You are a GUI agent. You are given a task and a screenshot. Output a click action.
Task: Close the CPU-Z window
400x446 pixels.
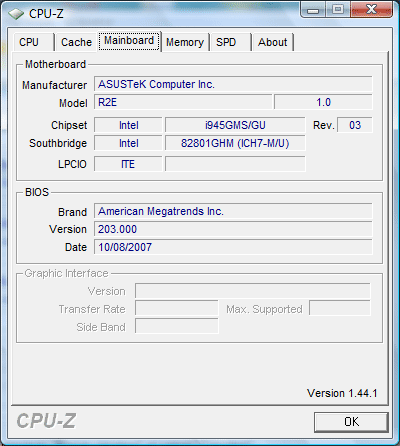pyautogui.click(x=371, y=10)
